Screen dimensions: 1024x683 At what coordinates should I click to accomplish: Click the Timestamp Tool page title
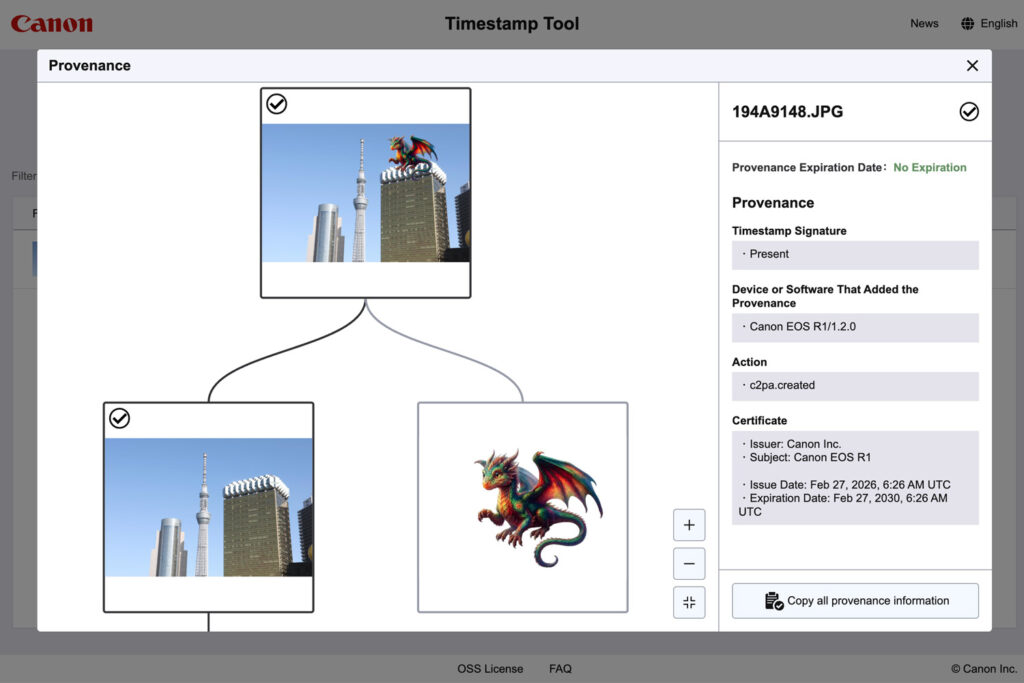[x=512, y=24]
